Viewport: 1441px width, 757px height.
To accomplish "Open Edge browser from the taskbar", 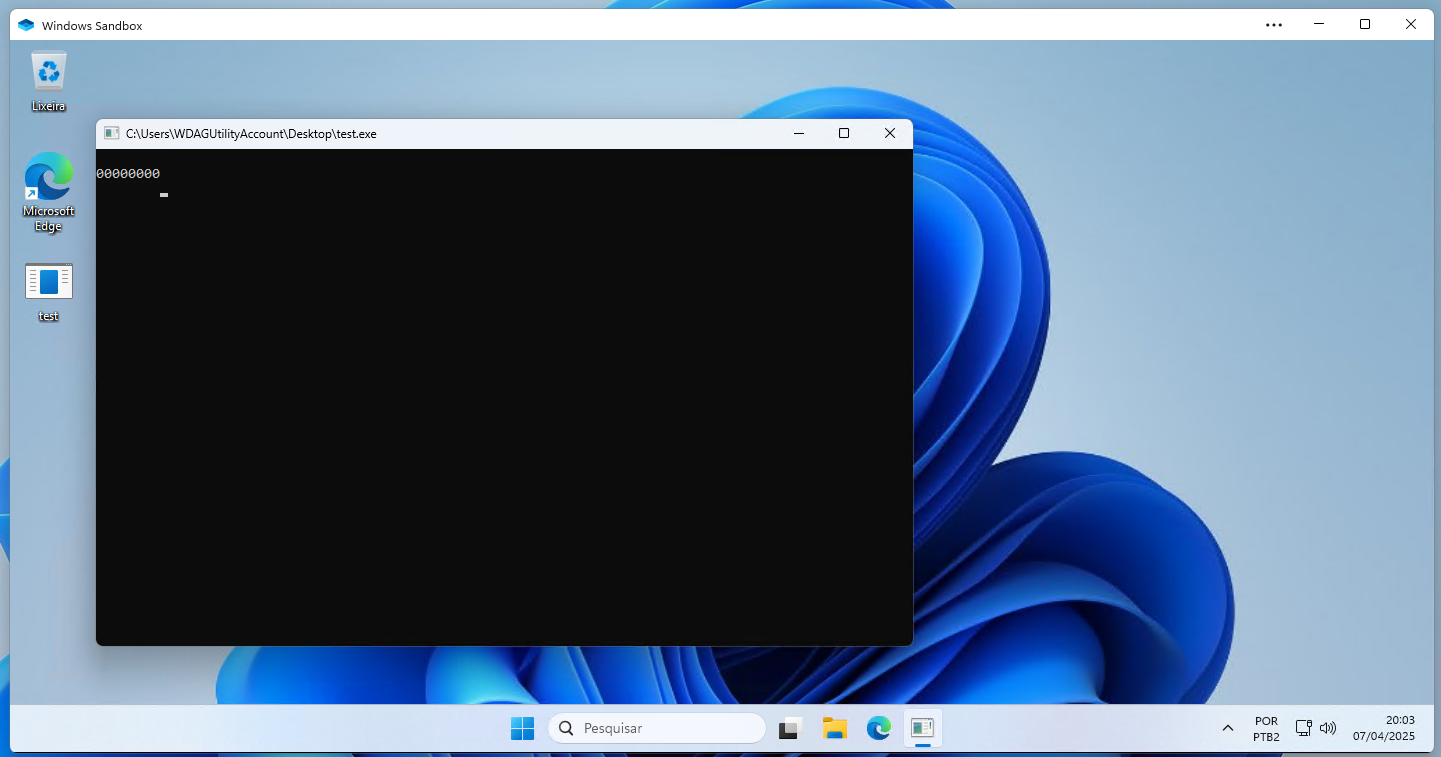I will (x=878, y=728).
